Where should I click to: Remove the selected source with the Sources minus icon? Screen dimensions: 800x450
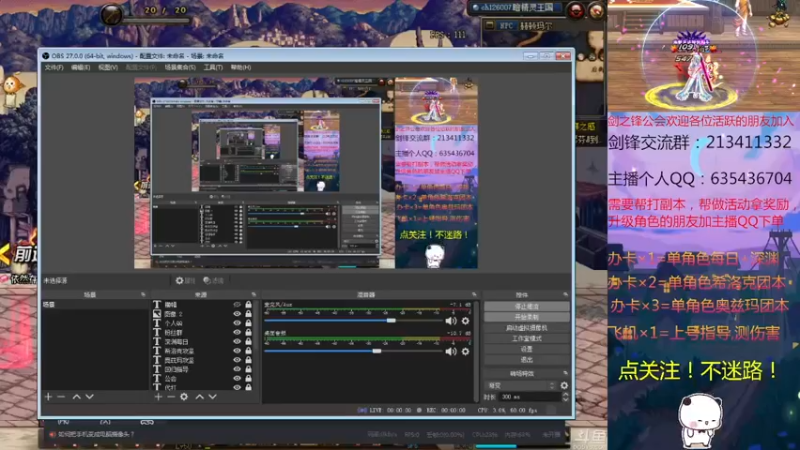(x=171, y=396)
